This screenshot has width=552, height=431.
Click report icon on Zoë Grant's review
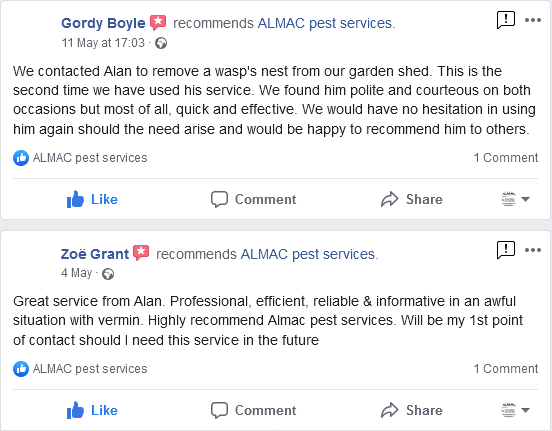(506, 250)
